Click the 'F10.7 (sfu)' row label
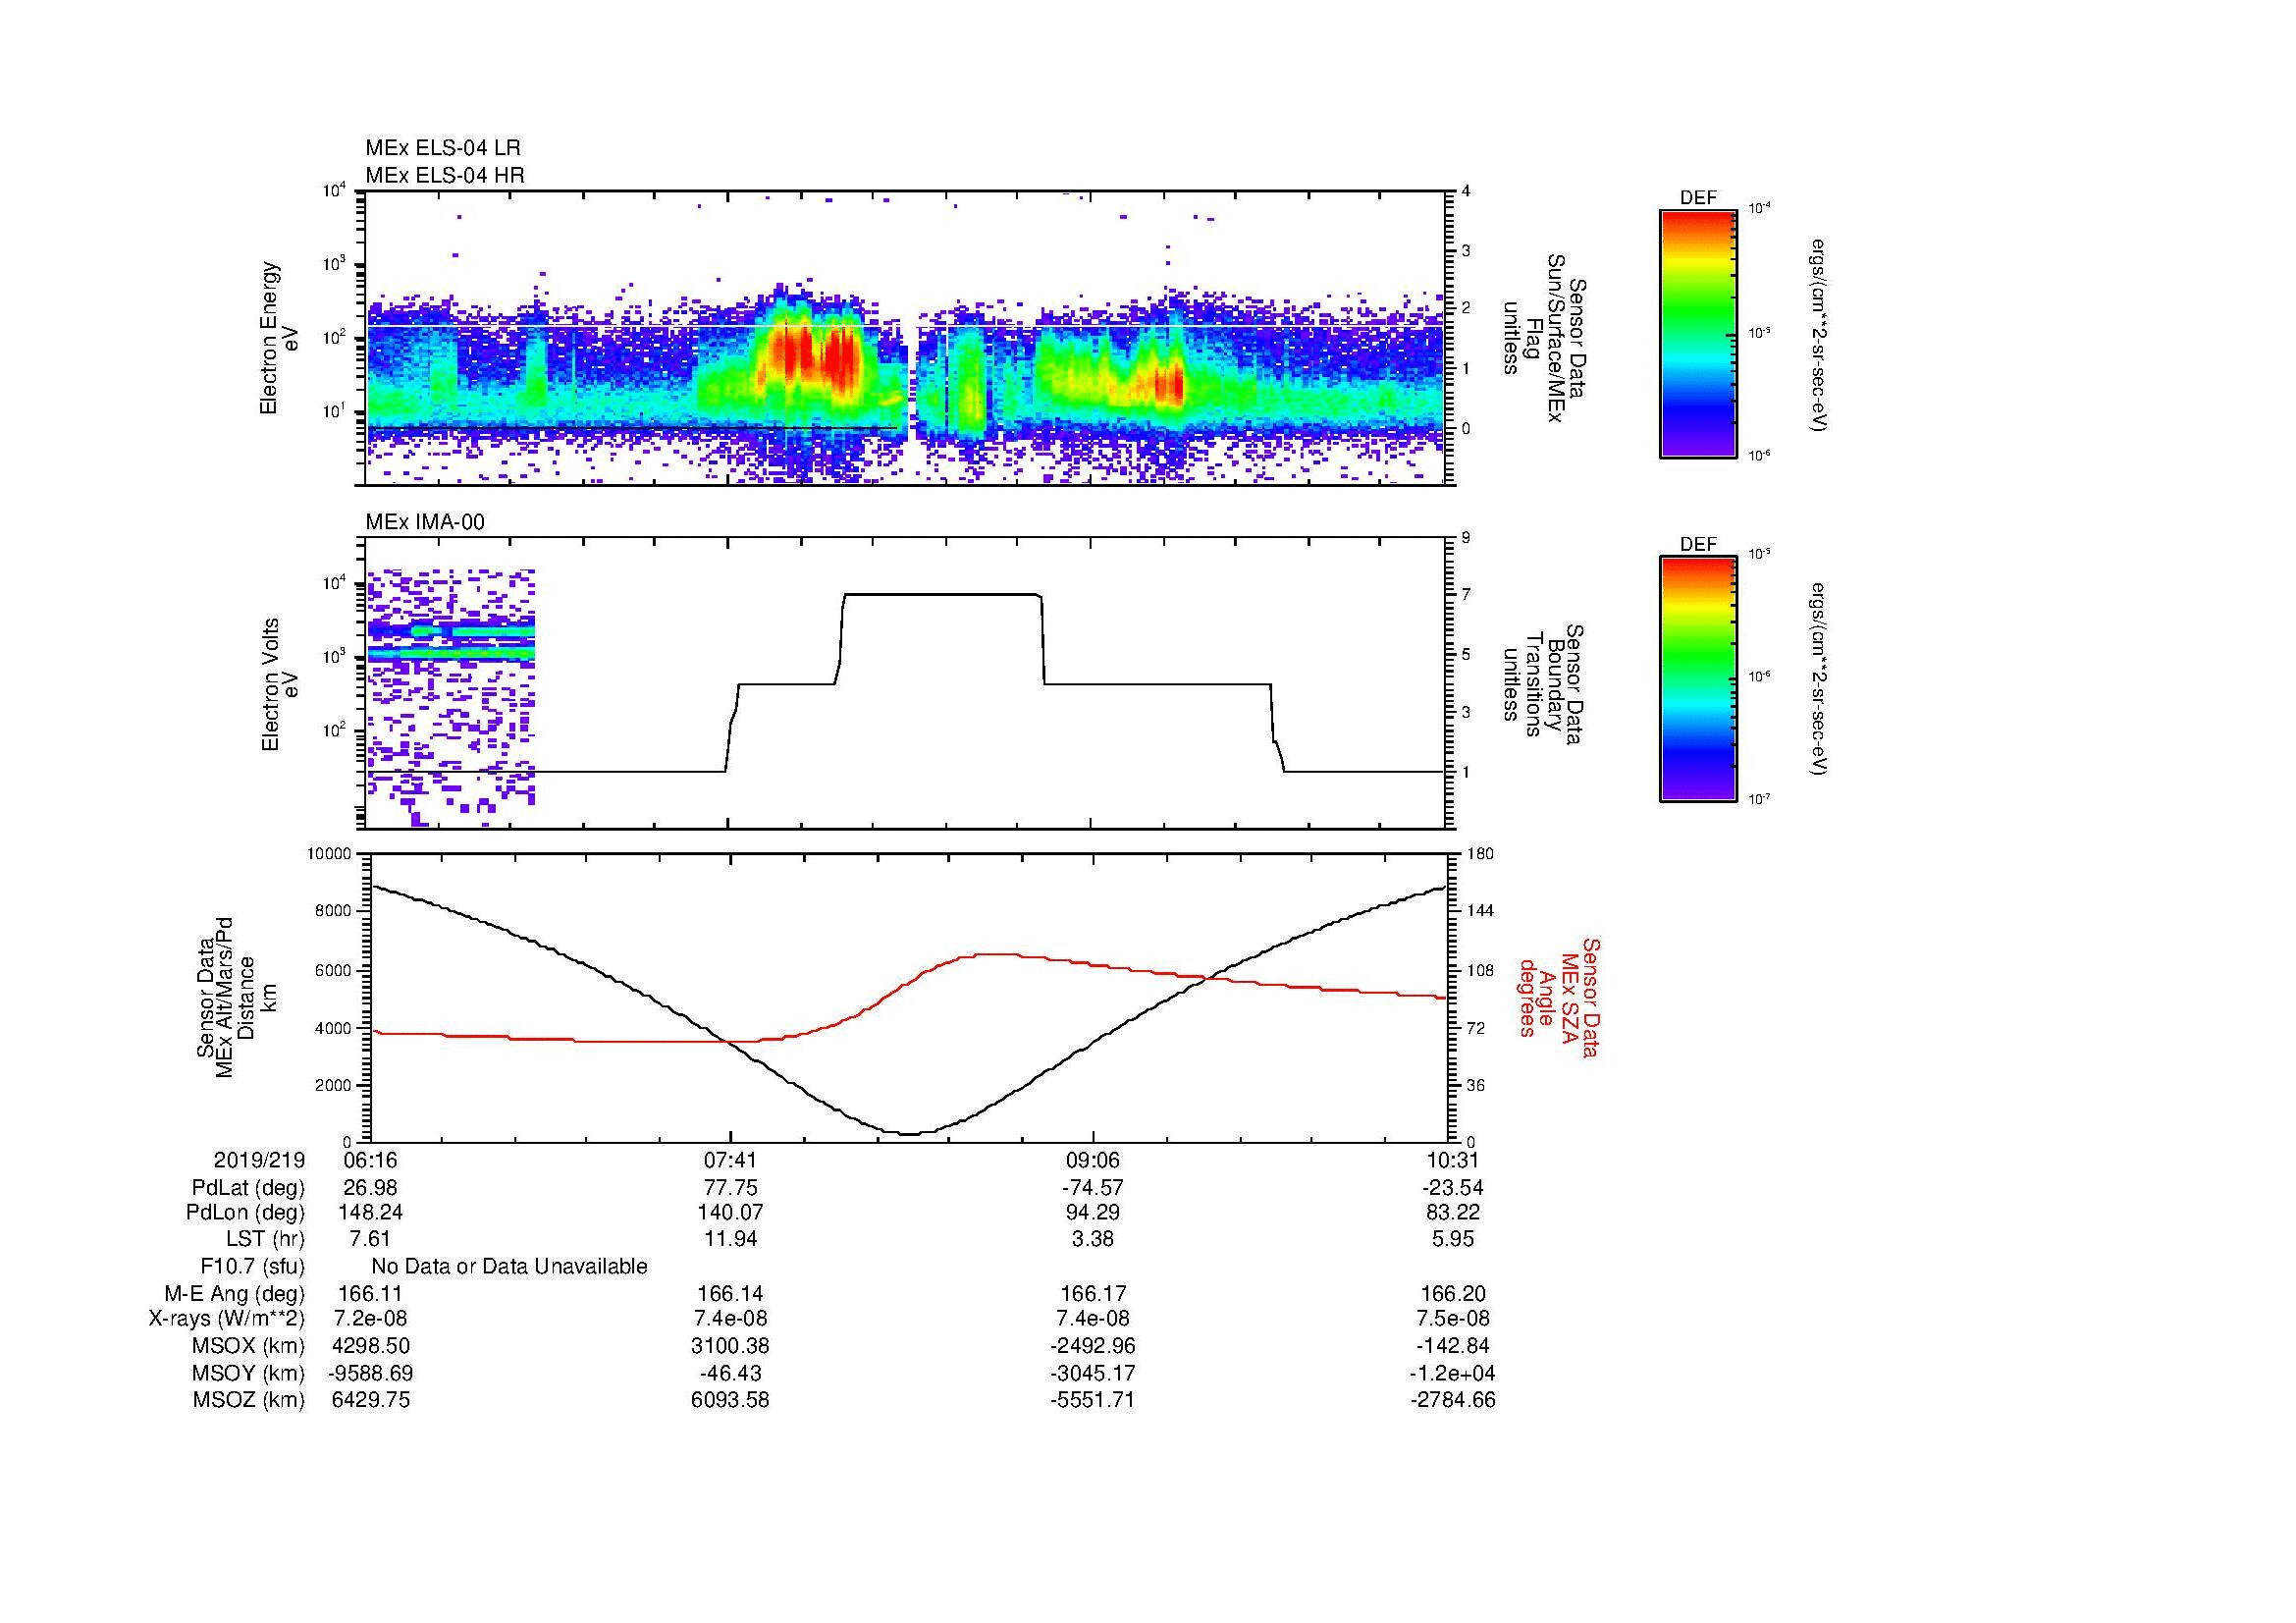The height and width of the screenshot is (1623, 2296). pos(252,1266)
